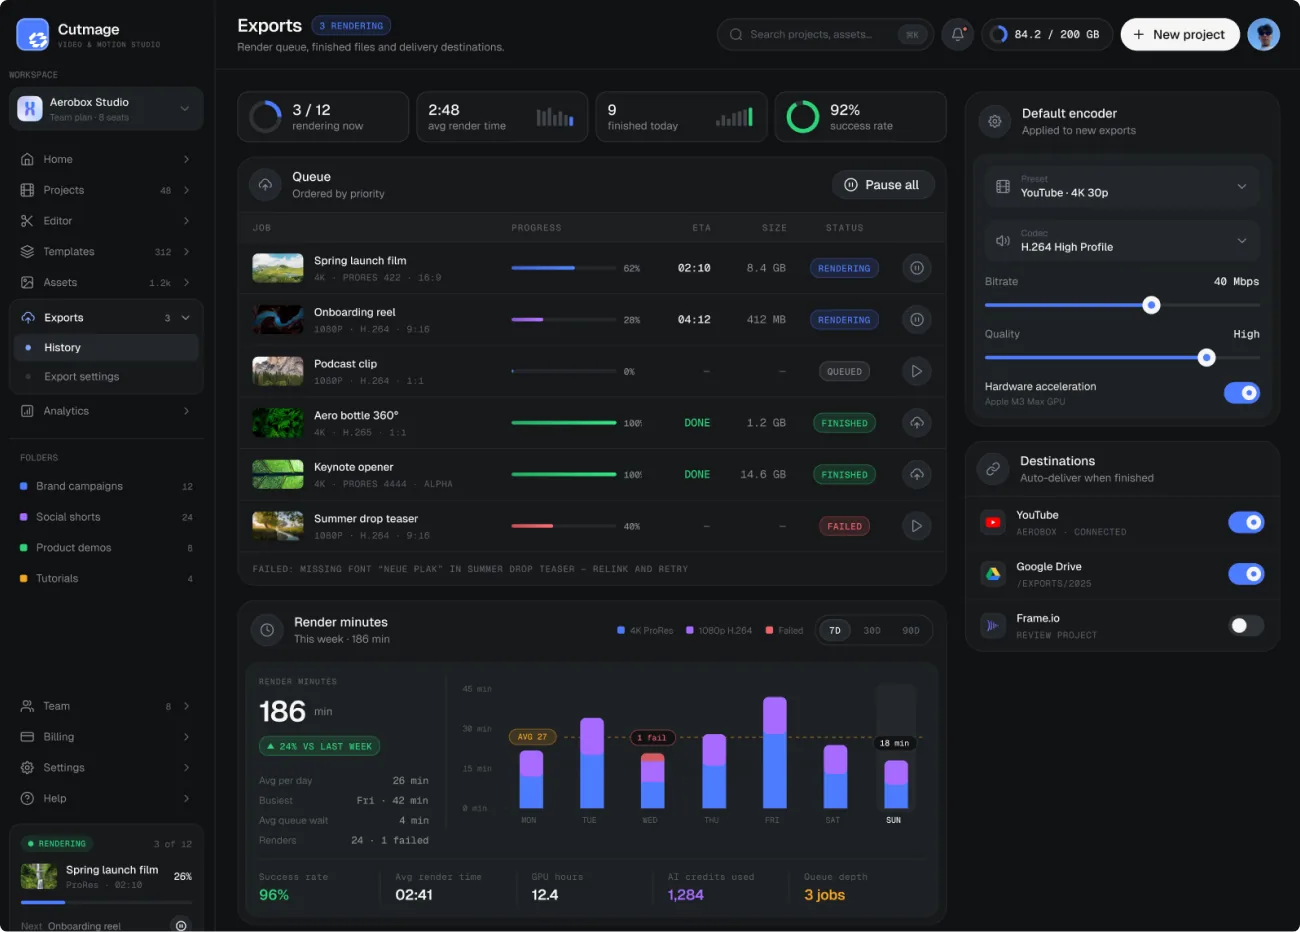The image size is (1300, 932).
Task: Disable Google Drive delivery toggle
Action: pos(1246,574)
